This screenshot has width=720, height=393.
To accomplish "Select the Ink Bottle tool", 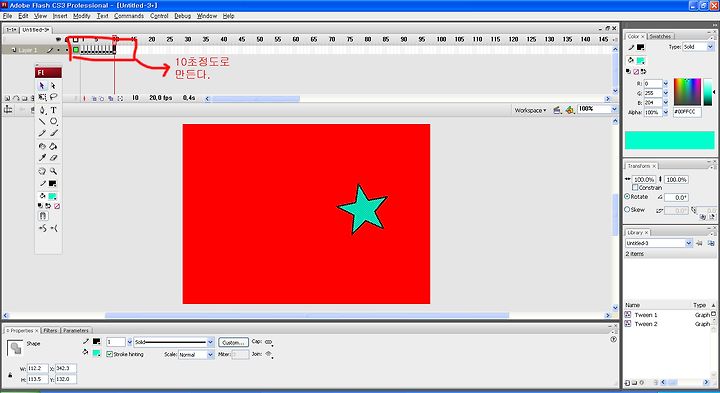I will pyautogui.click(x=42, y=146).
